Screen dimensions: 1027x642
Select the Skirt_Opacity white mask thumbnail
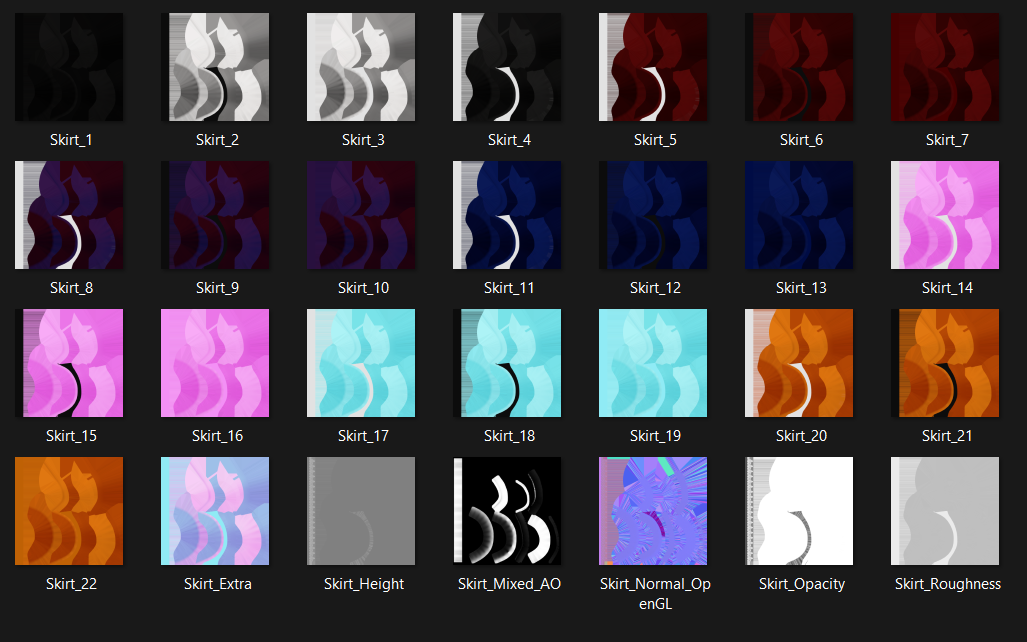pyautogui.click(x=799, y=511)
